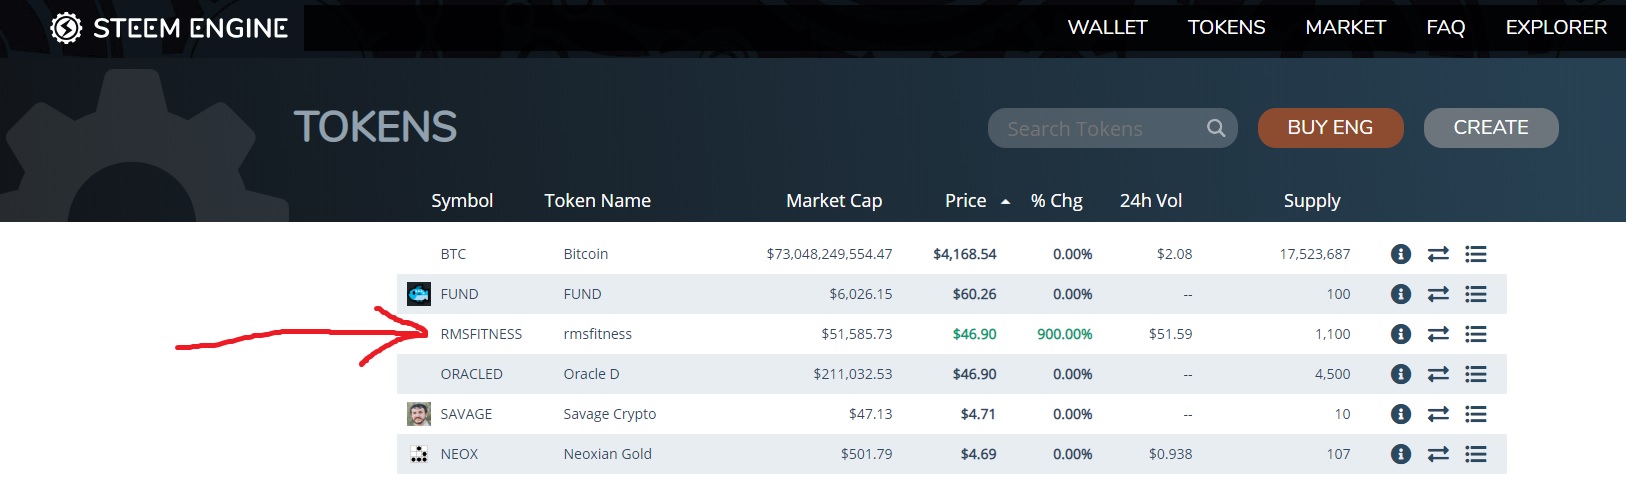
Task: Click the Steem Engine logo
Action: (x=170, y=28)
